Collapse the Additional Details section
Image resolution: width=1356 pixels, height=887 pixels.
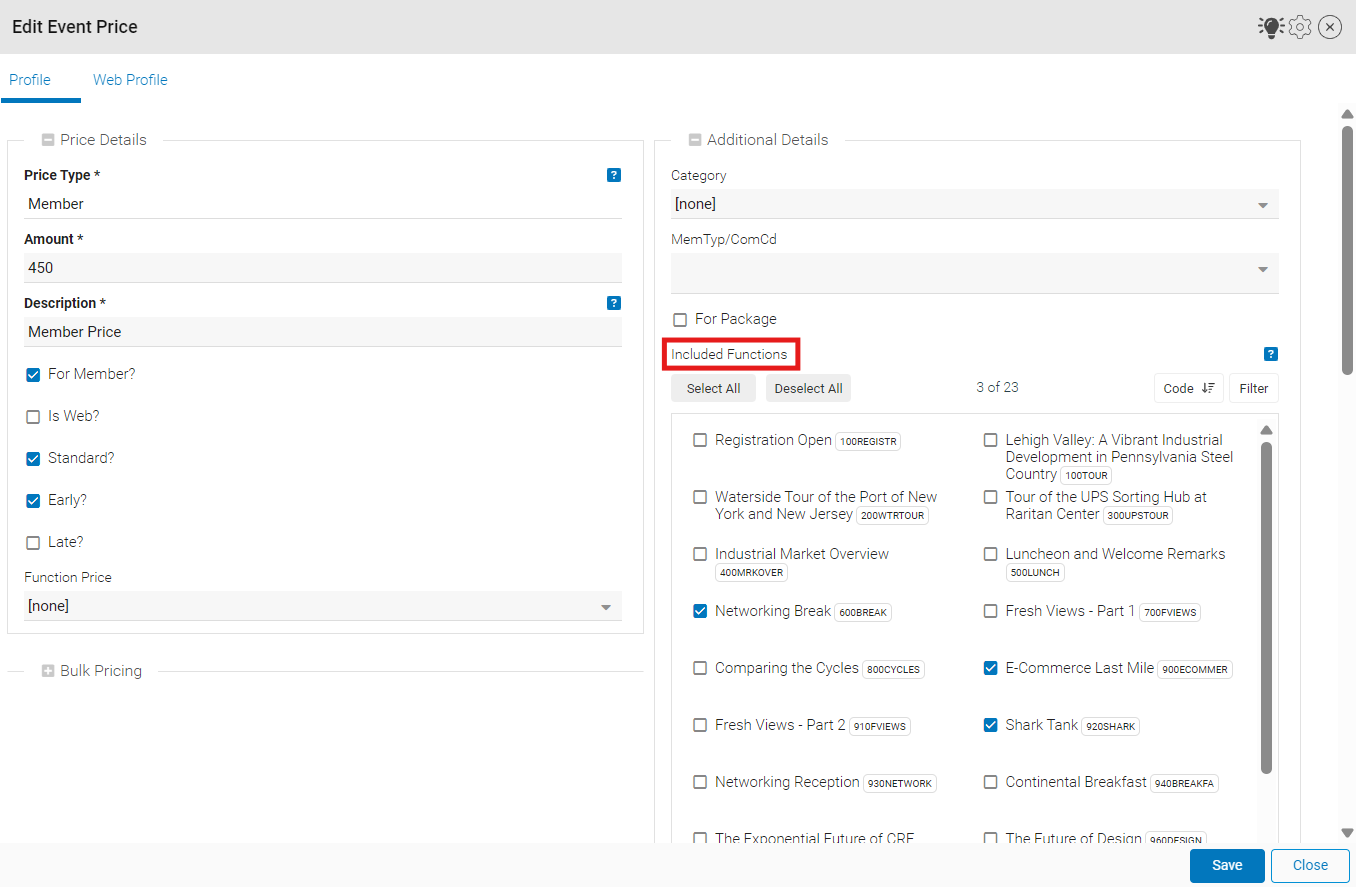pyautogui.click(x=695, y=140)
